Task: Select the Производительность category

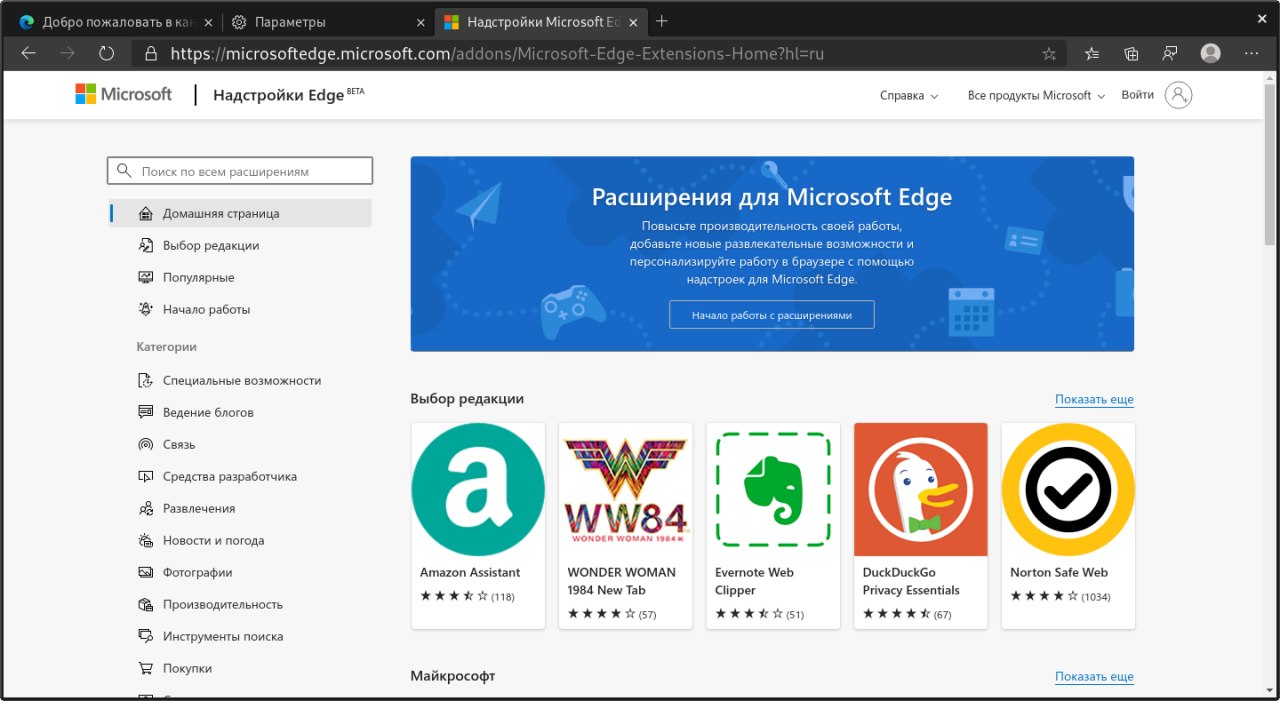Action: [240, 604]
